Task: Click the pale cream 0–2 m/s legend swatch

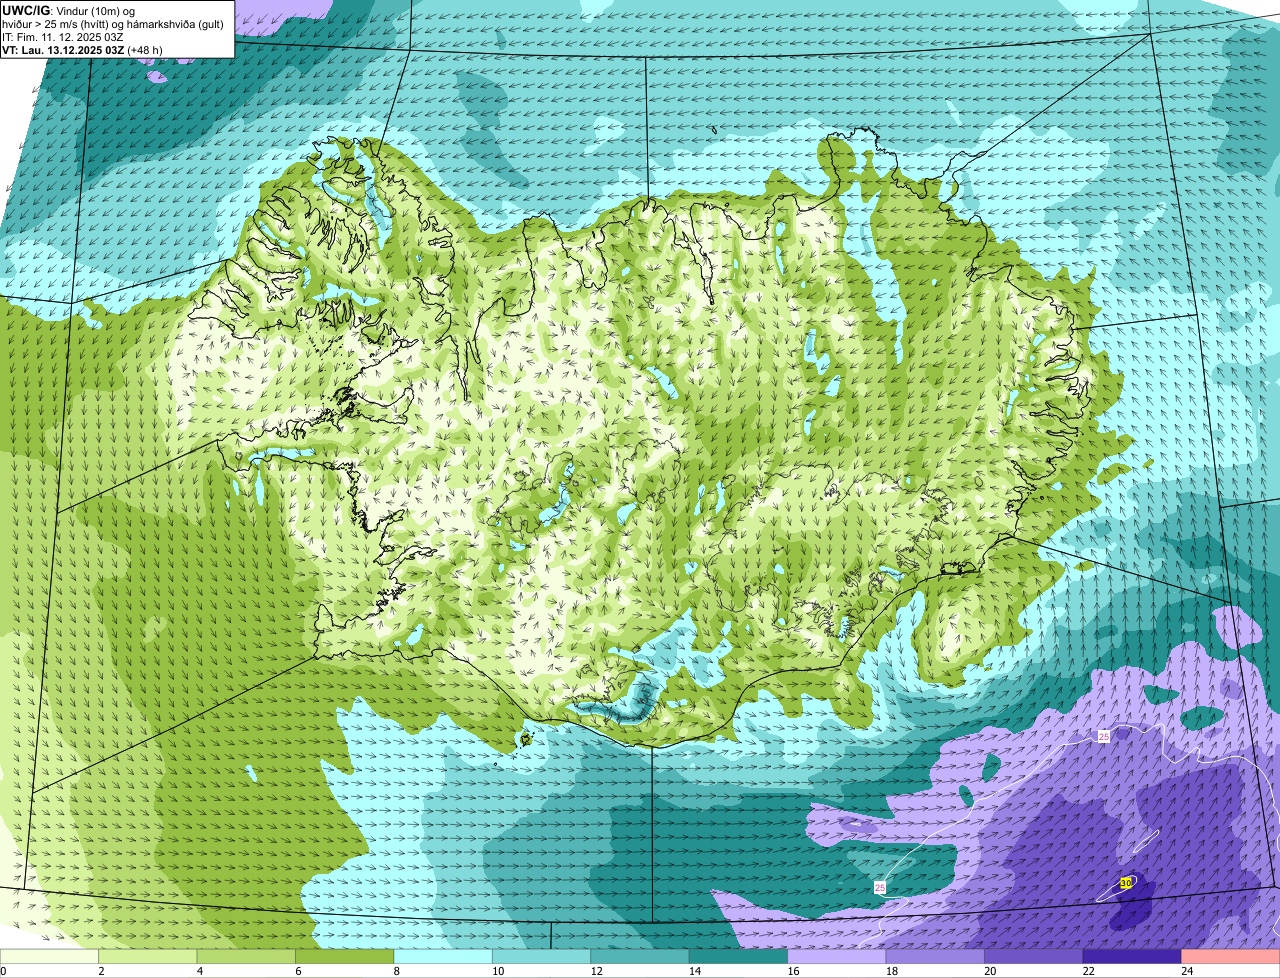Action: 49,956
